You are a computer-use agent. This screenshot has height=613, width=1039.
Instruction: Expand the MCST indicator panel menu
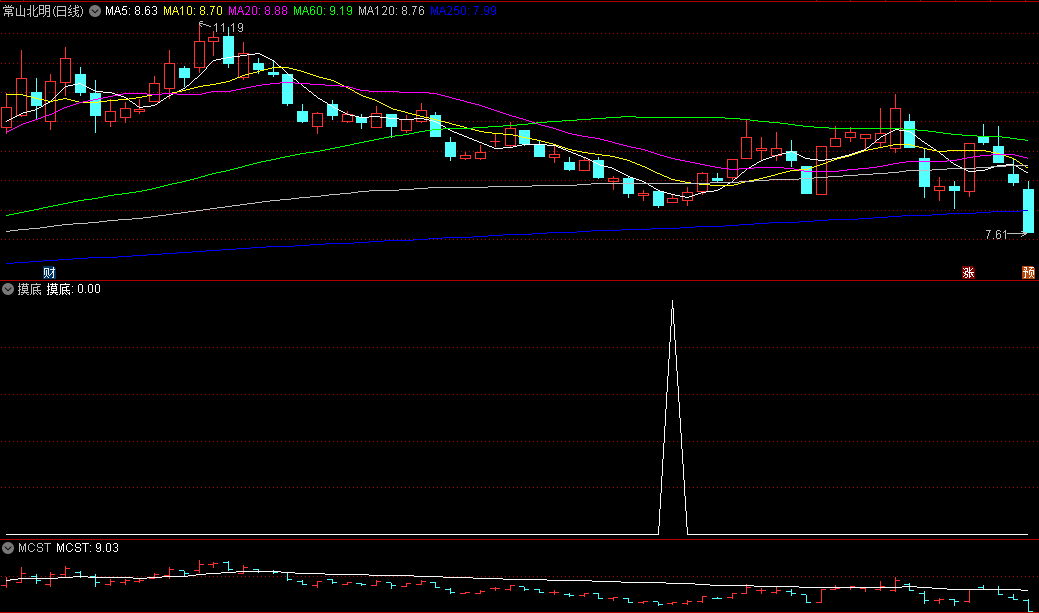pyautogui.click(x=8, y=548)
